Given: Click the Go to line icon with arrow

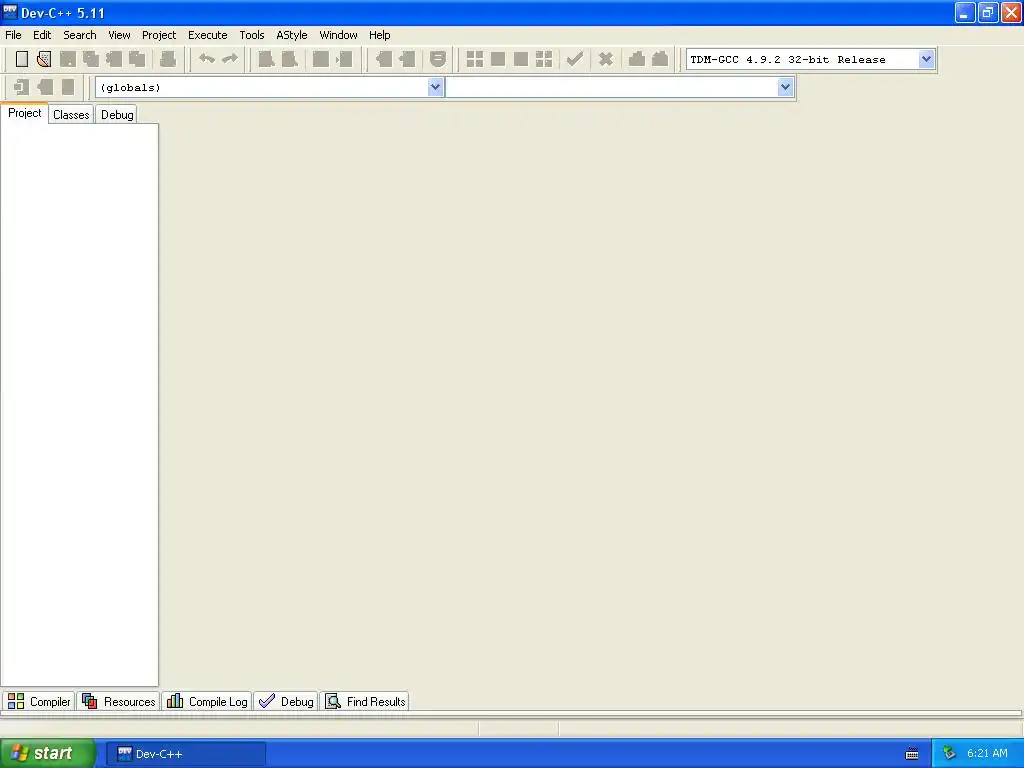Looking at the screenshot, I should click(x=344, y=59).
